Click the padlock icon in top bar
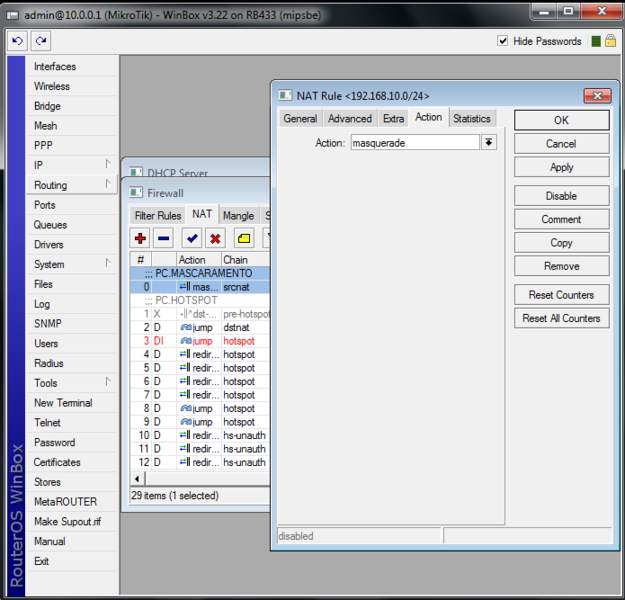 (x=610, y=41)
